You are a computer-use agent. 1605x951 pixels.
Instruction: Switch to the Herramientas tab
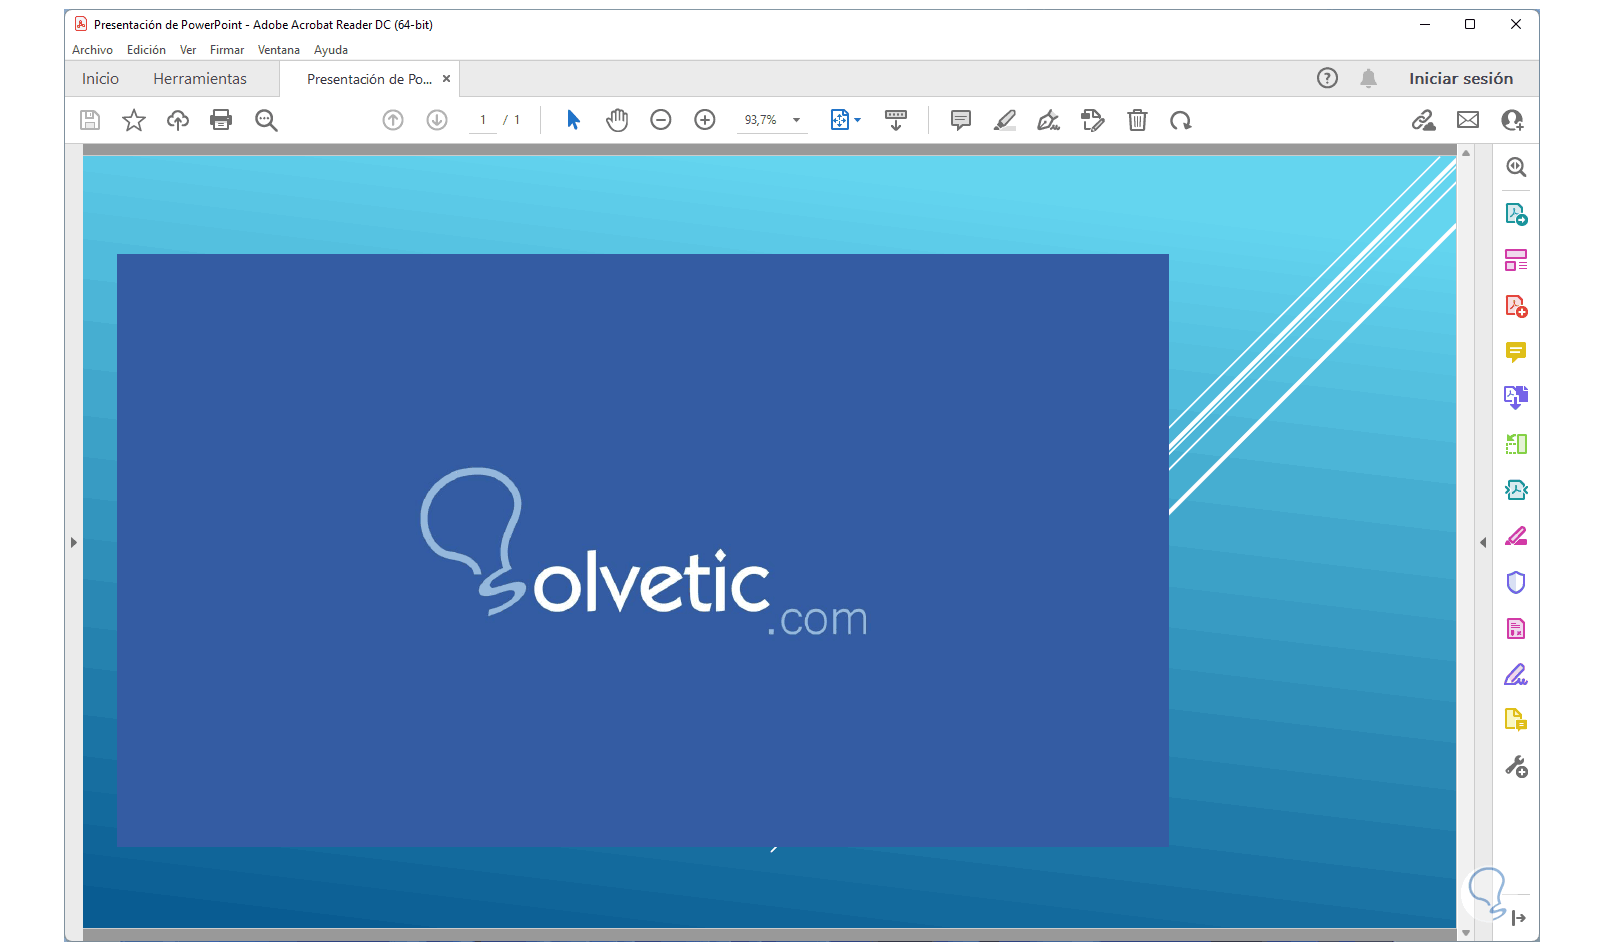[200, 79]
